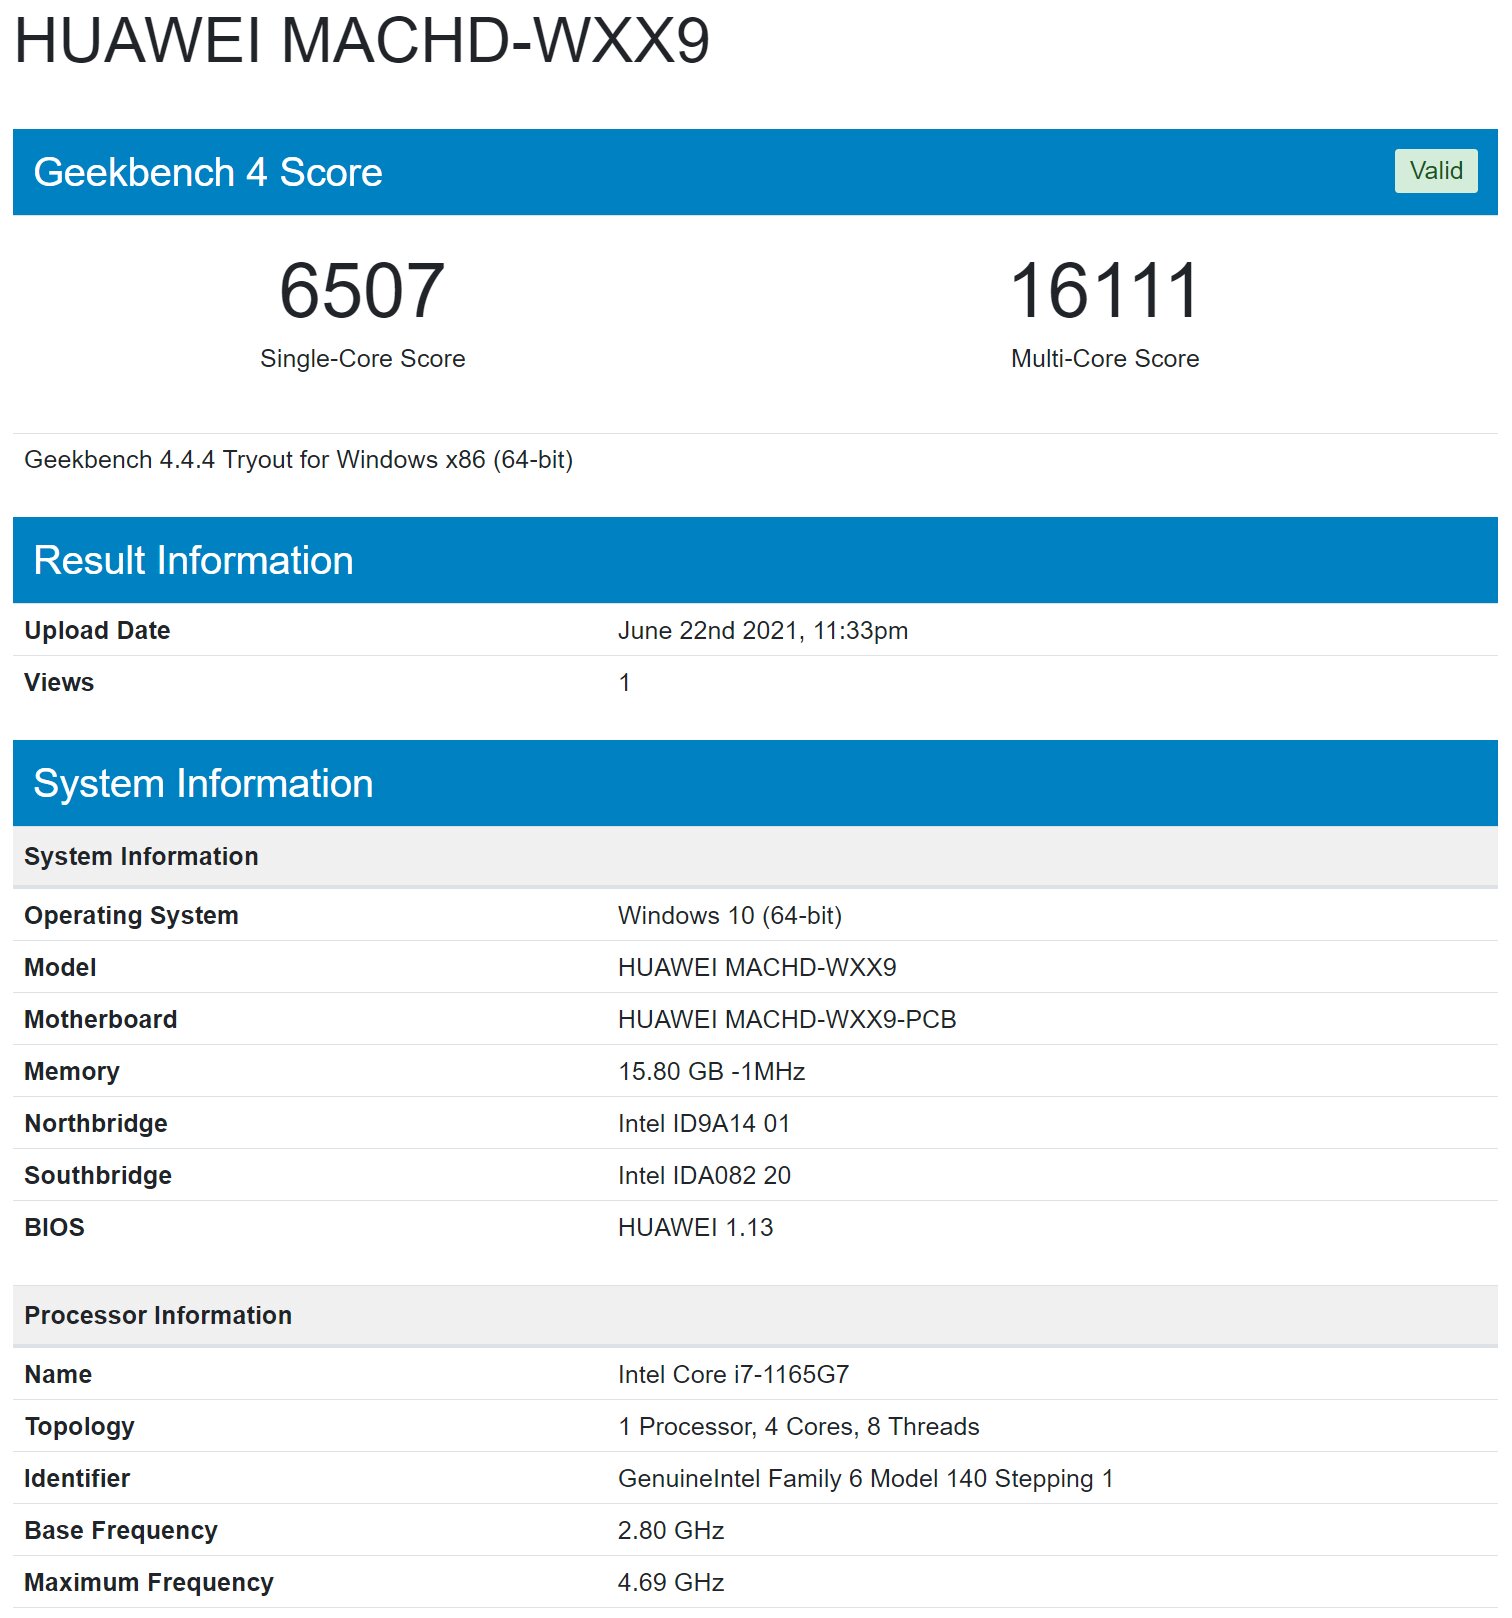This screenshot has height=1618, width=1512.
Task: Click the green Valid badge
Action: coord(1435,171)
